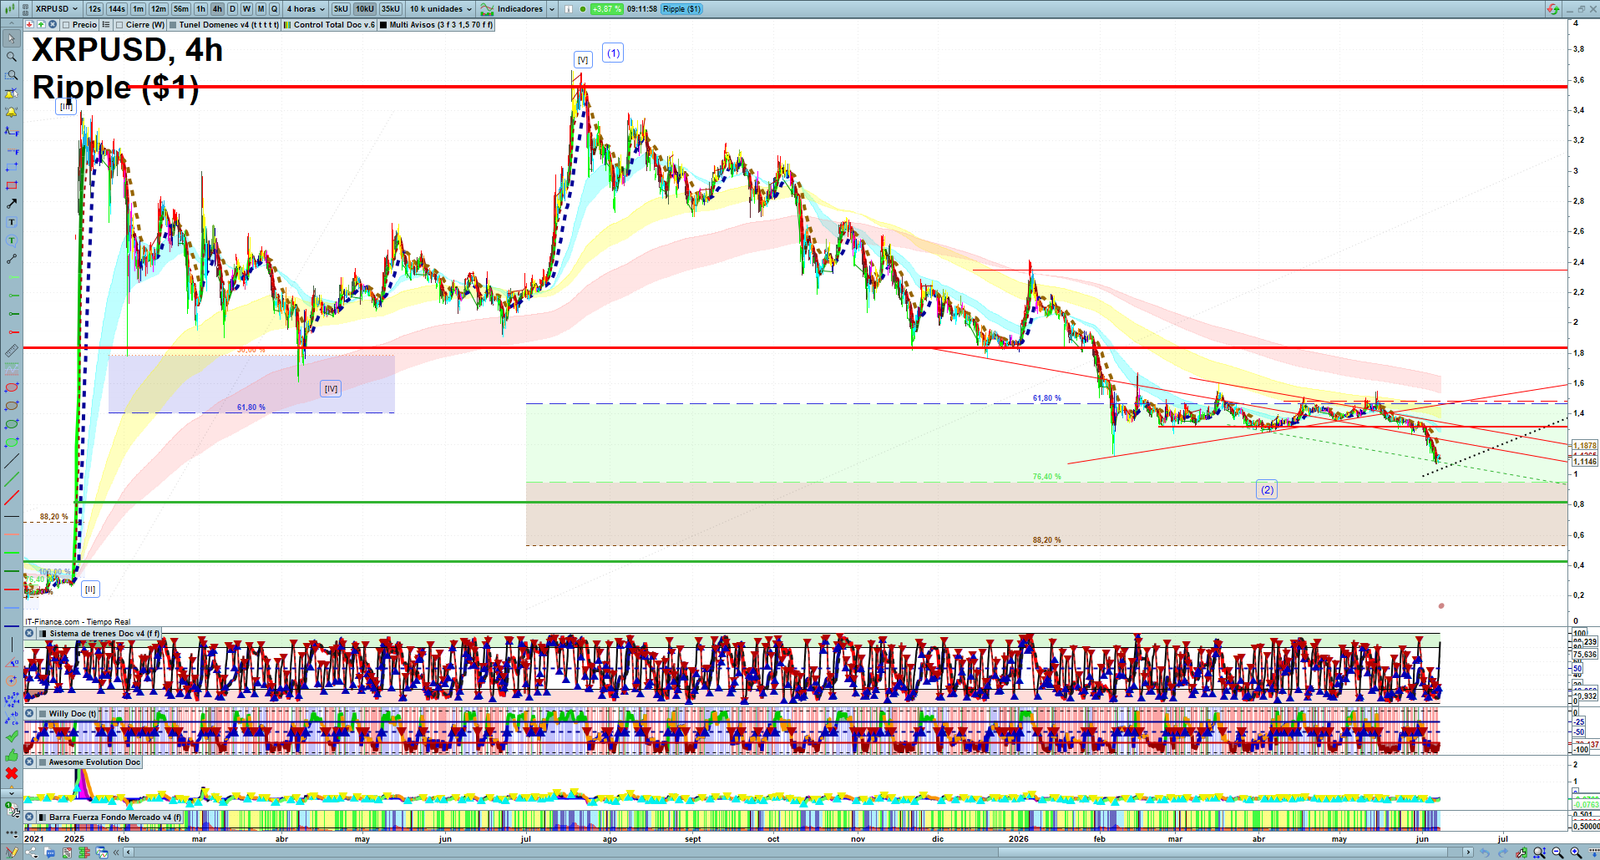Viewport: 1600px width, 860px height.
Task: Close the Awesome Evolution Doc panel
Action: 30,762
